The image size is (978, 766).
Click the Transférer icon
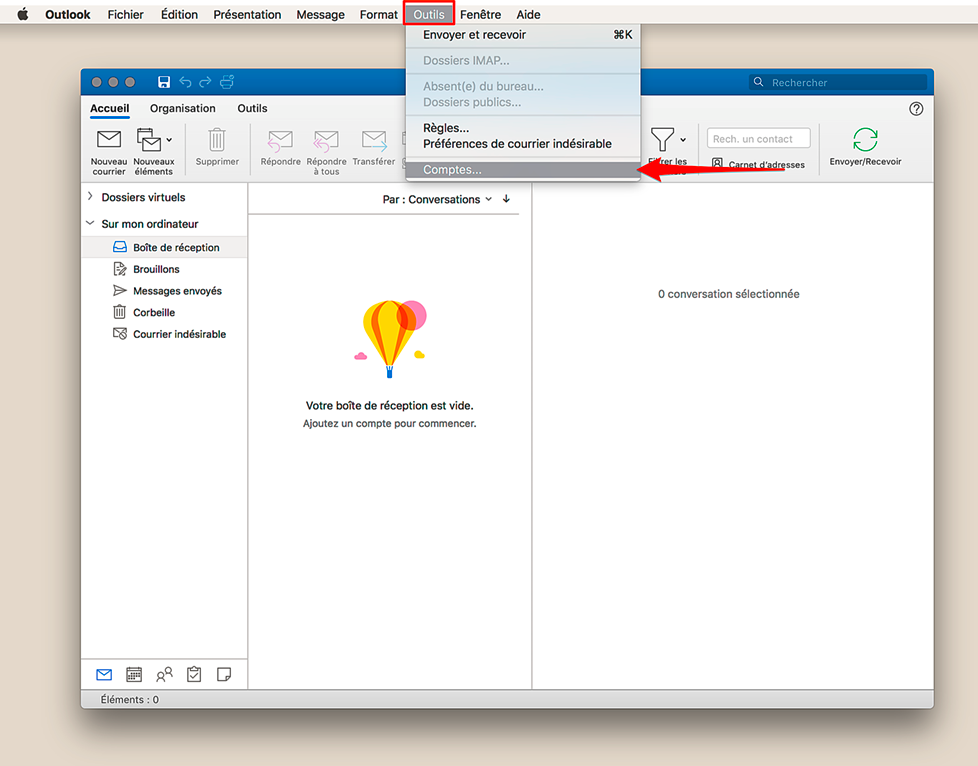374,141
